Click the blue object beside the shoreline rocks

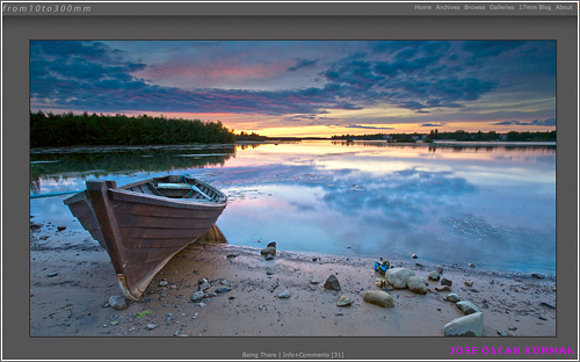tap(382, 266)
